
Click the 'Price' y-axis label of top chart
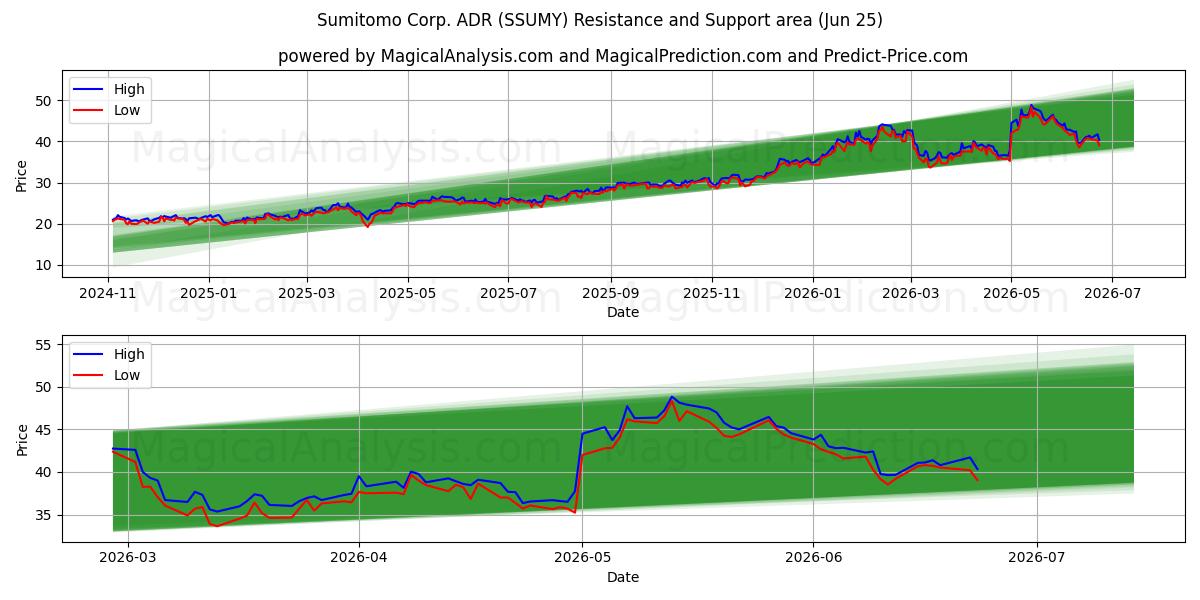(22, 174)
